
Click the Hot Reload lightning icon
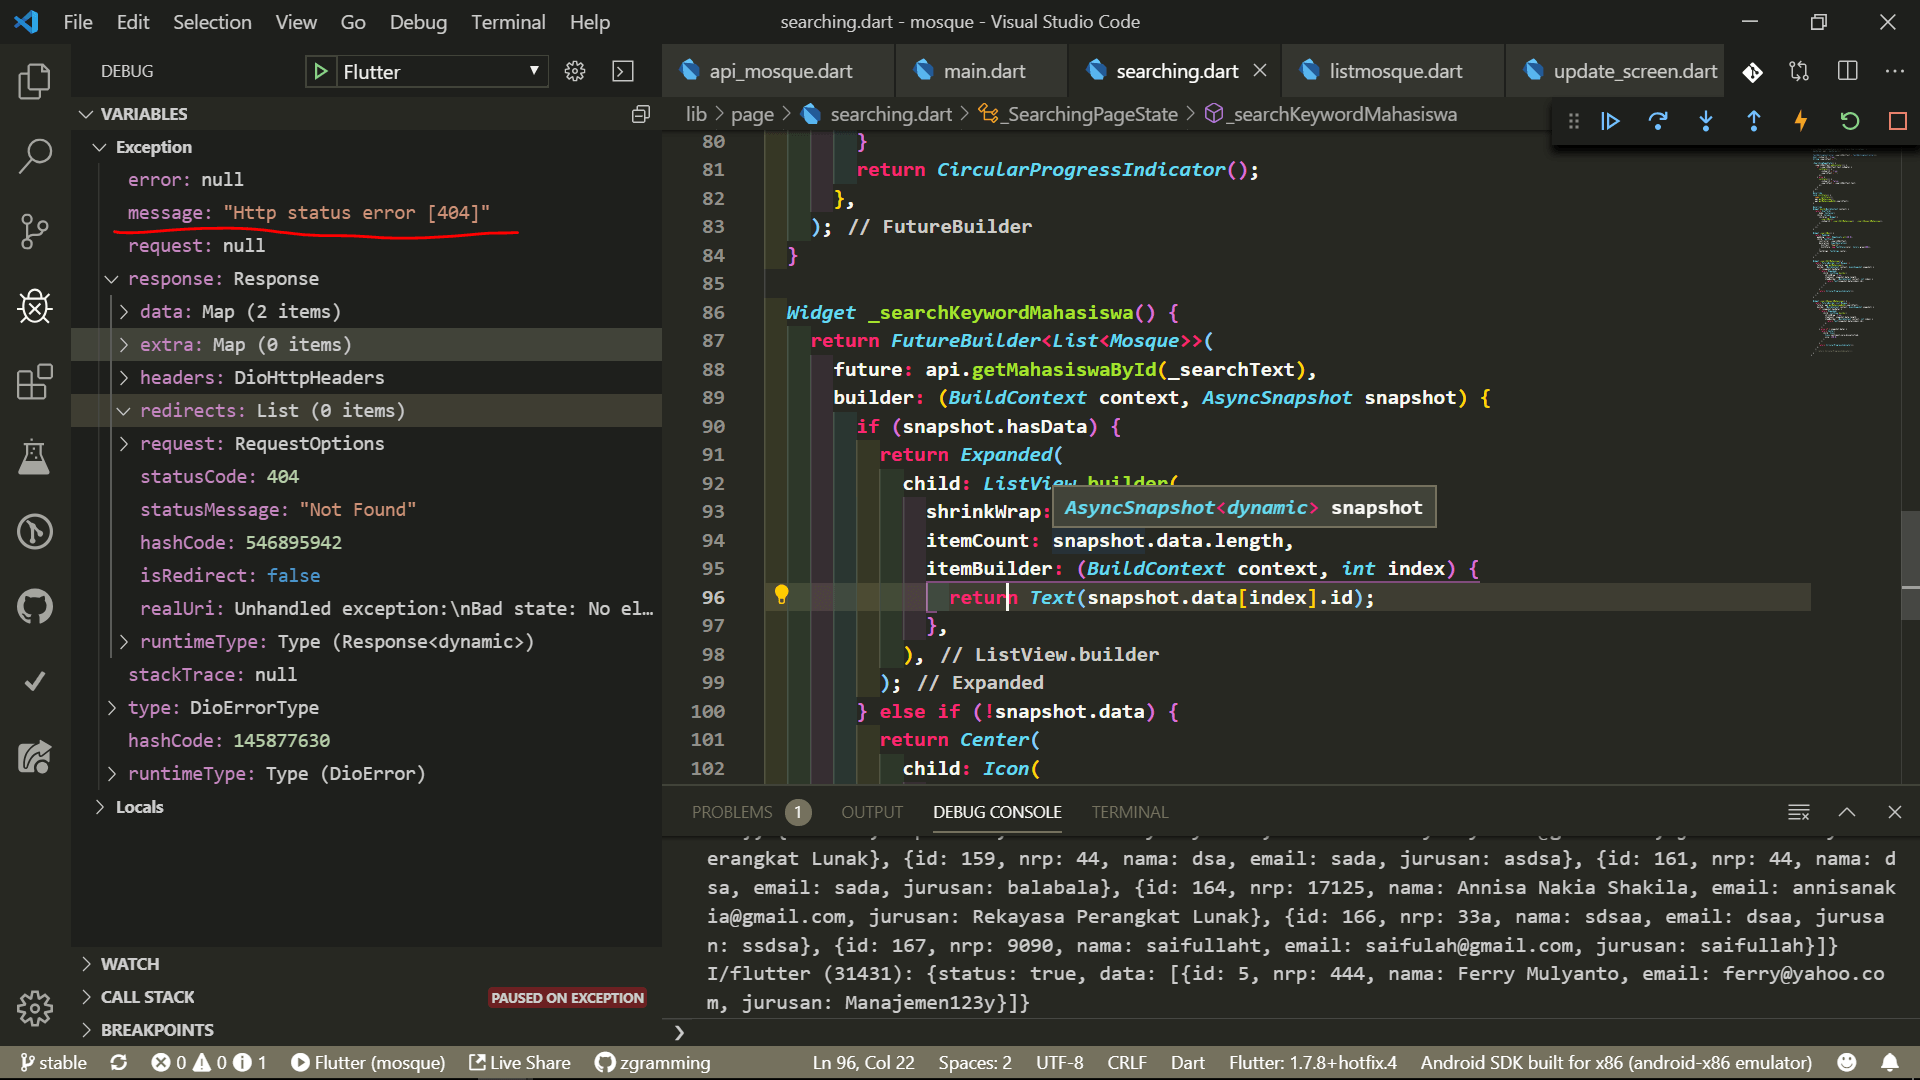pos(1801,121)
